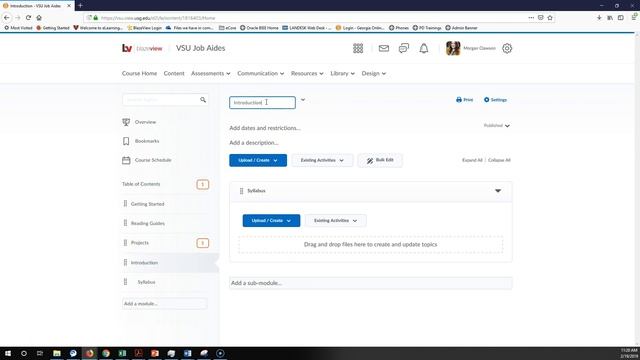Open the Published status dropdown
The width and height of the screenshot is (640, 360).
click(x=497, y=126)
